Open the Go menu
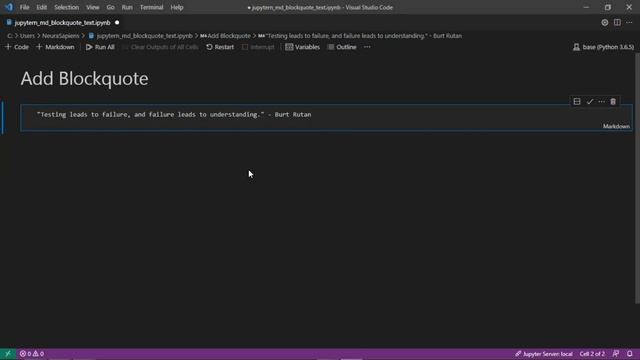 [x=110, y=7]
